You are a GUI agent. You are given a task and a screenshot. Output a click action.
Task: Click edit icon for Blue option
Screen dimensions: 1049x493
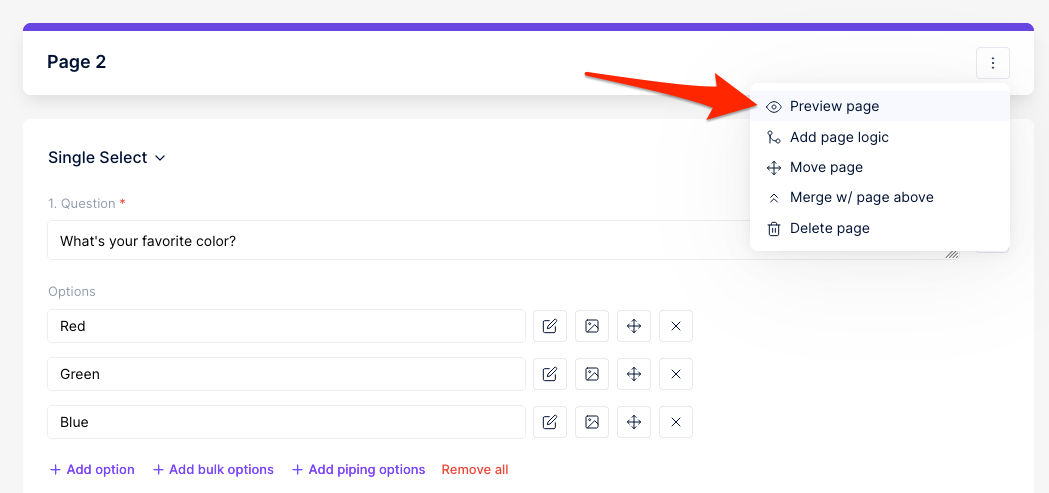coord(550,422)
